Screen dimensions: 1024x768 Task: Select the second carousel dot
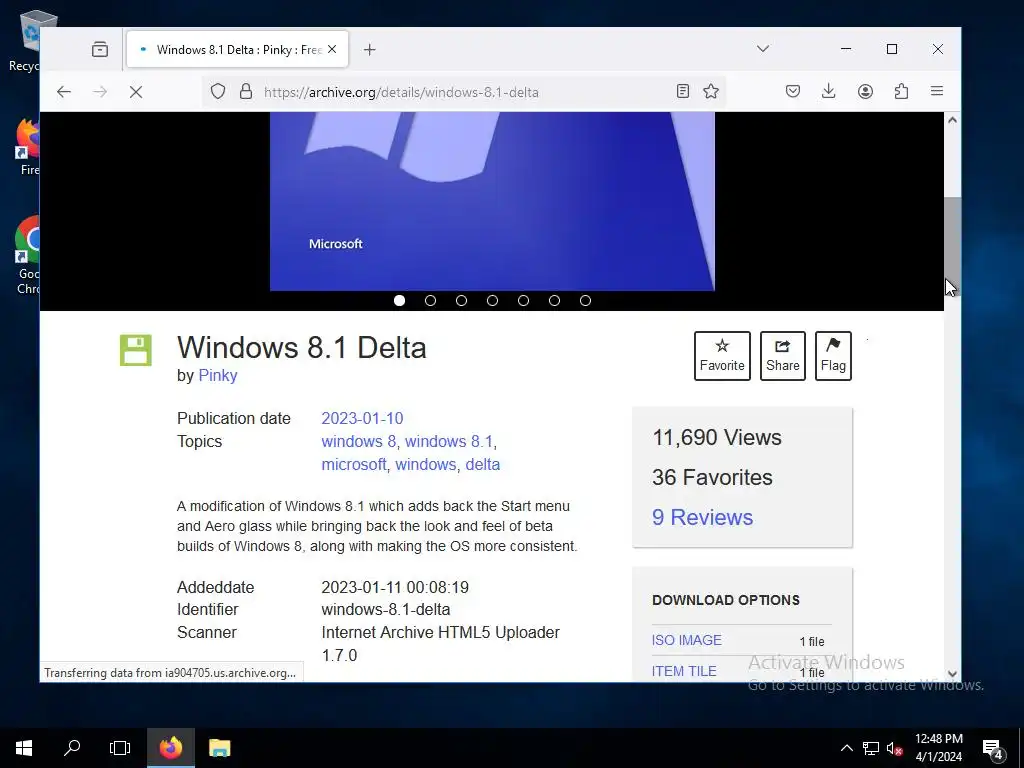pos(430,300)
